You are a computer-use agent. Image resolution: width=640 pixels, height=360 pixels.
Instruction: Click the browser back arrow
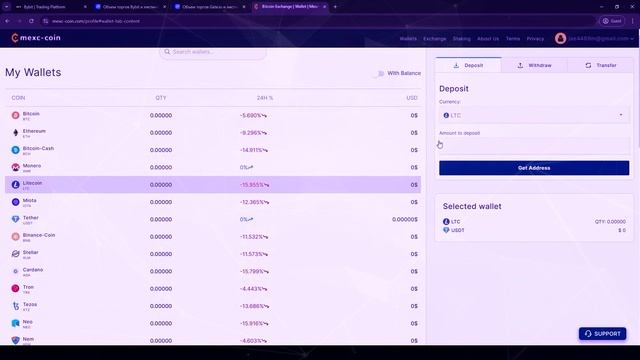7,21
